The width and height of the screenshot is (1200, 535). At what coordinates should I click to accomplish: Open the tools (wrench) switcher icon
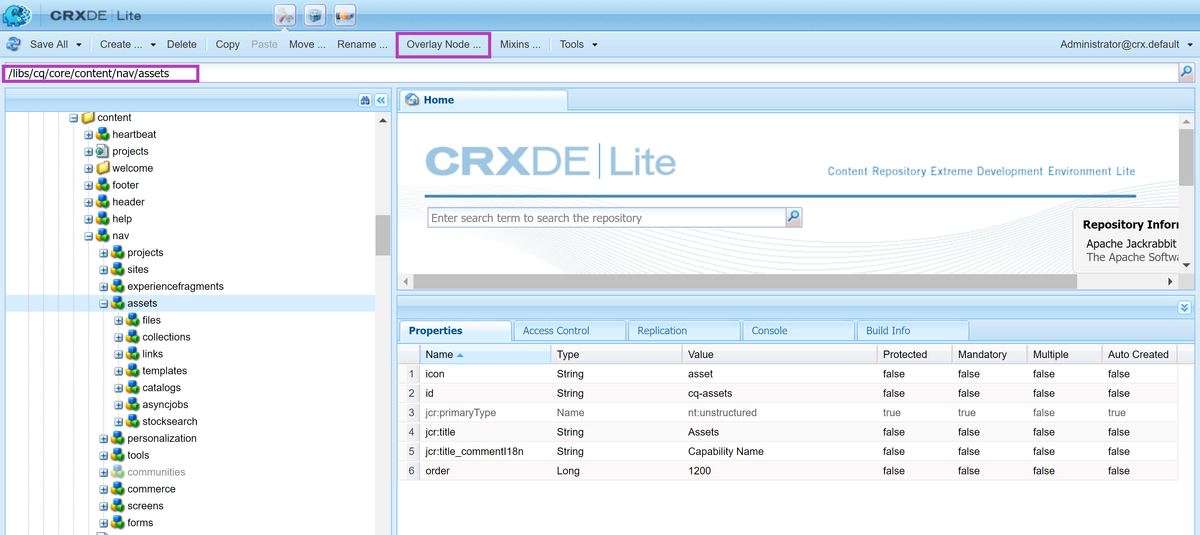(x=285, y=15)
